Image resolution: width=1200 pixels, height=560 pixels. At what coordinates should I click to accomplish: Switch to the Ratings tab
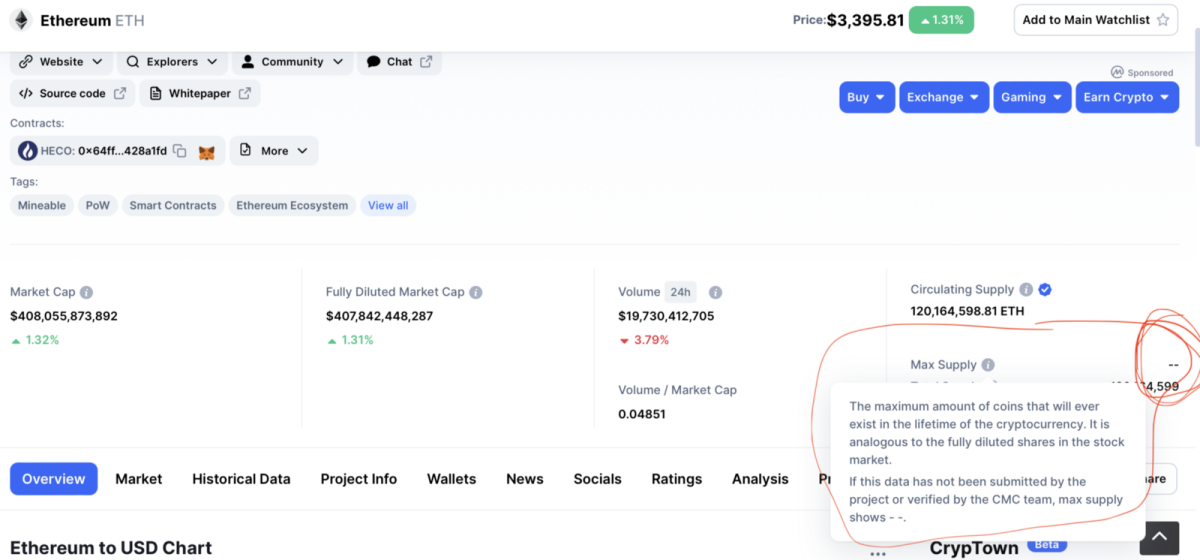click(x=677, y=479)
